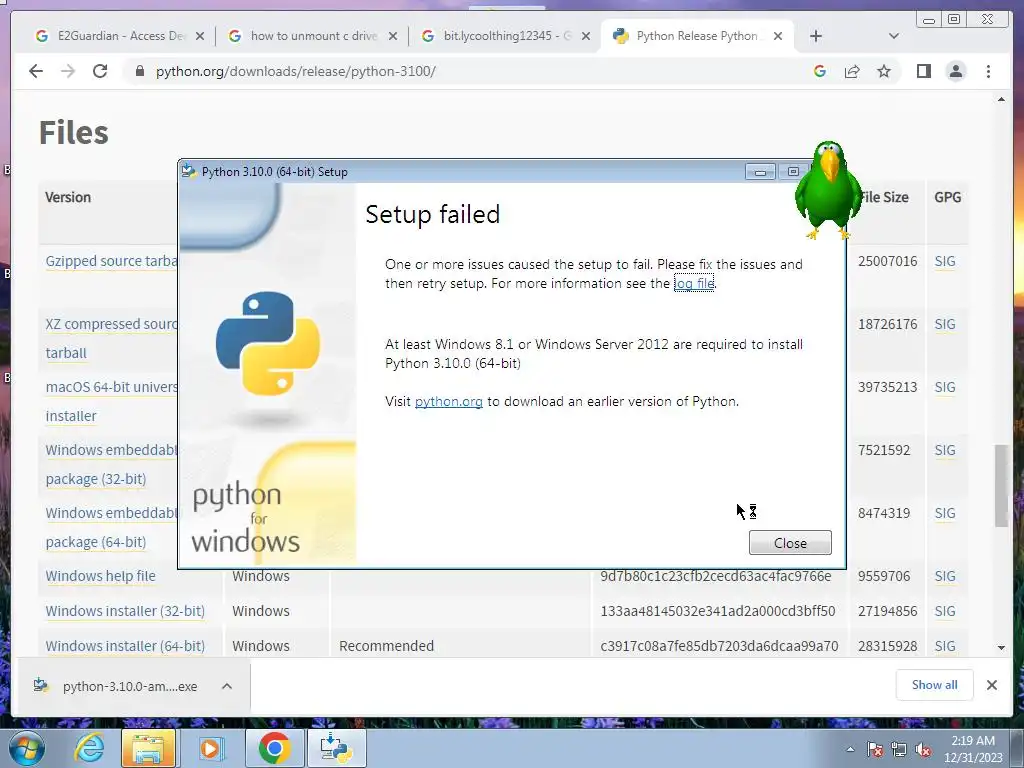Screen dimensions: 1024x768
Task: Open Windows Explorer folder from taskbar
Action: pos(148,748)
